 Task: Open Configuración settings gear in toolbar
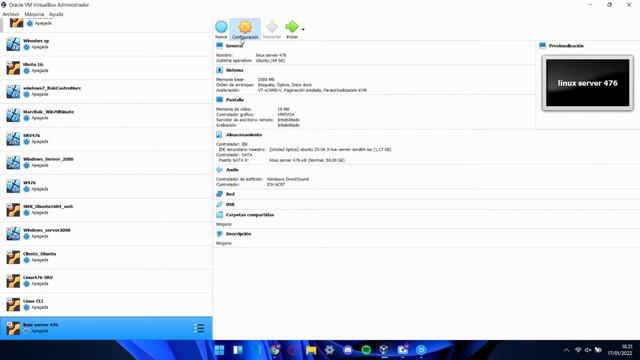click(x=245, y=29)
